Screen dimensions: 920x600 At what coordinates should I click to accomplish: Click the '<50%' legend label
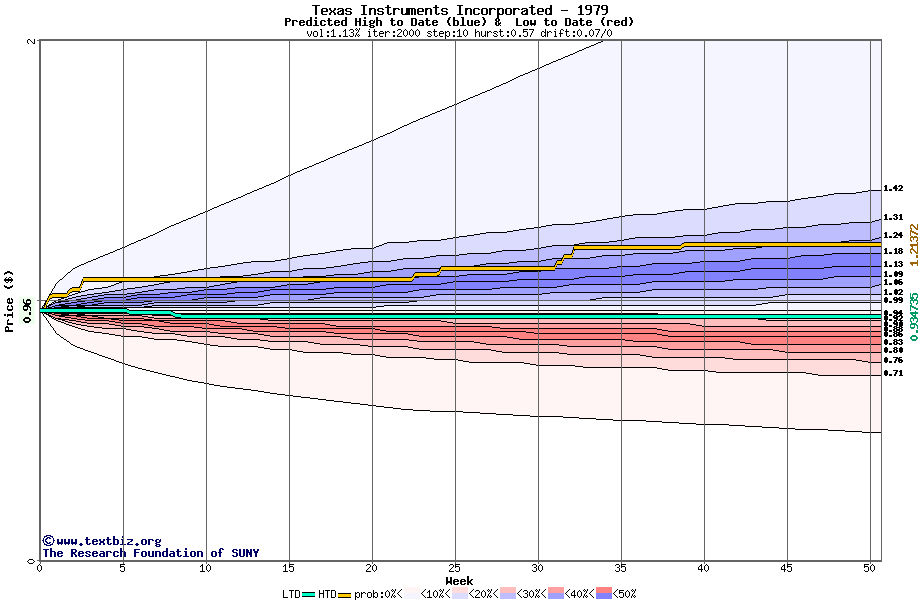pyautogui.click(x=625, y=594)
